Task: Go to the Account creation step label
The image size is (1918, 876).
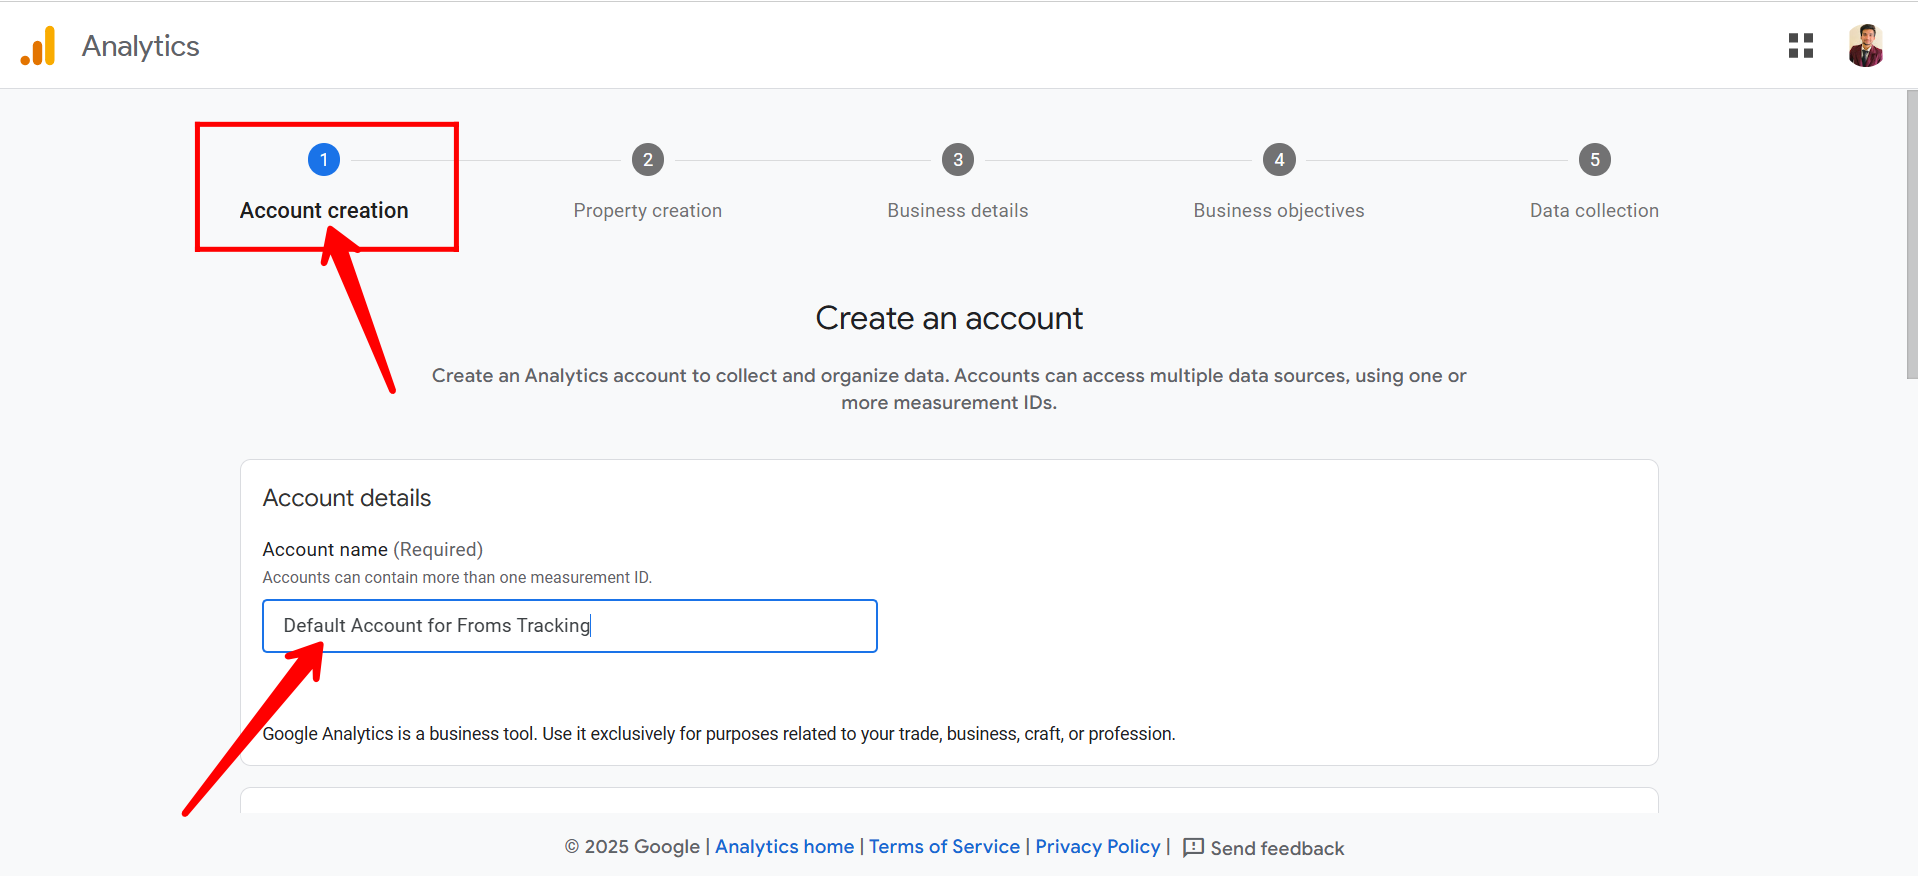Action: click(324, 211)
